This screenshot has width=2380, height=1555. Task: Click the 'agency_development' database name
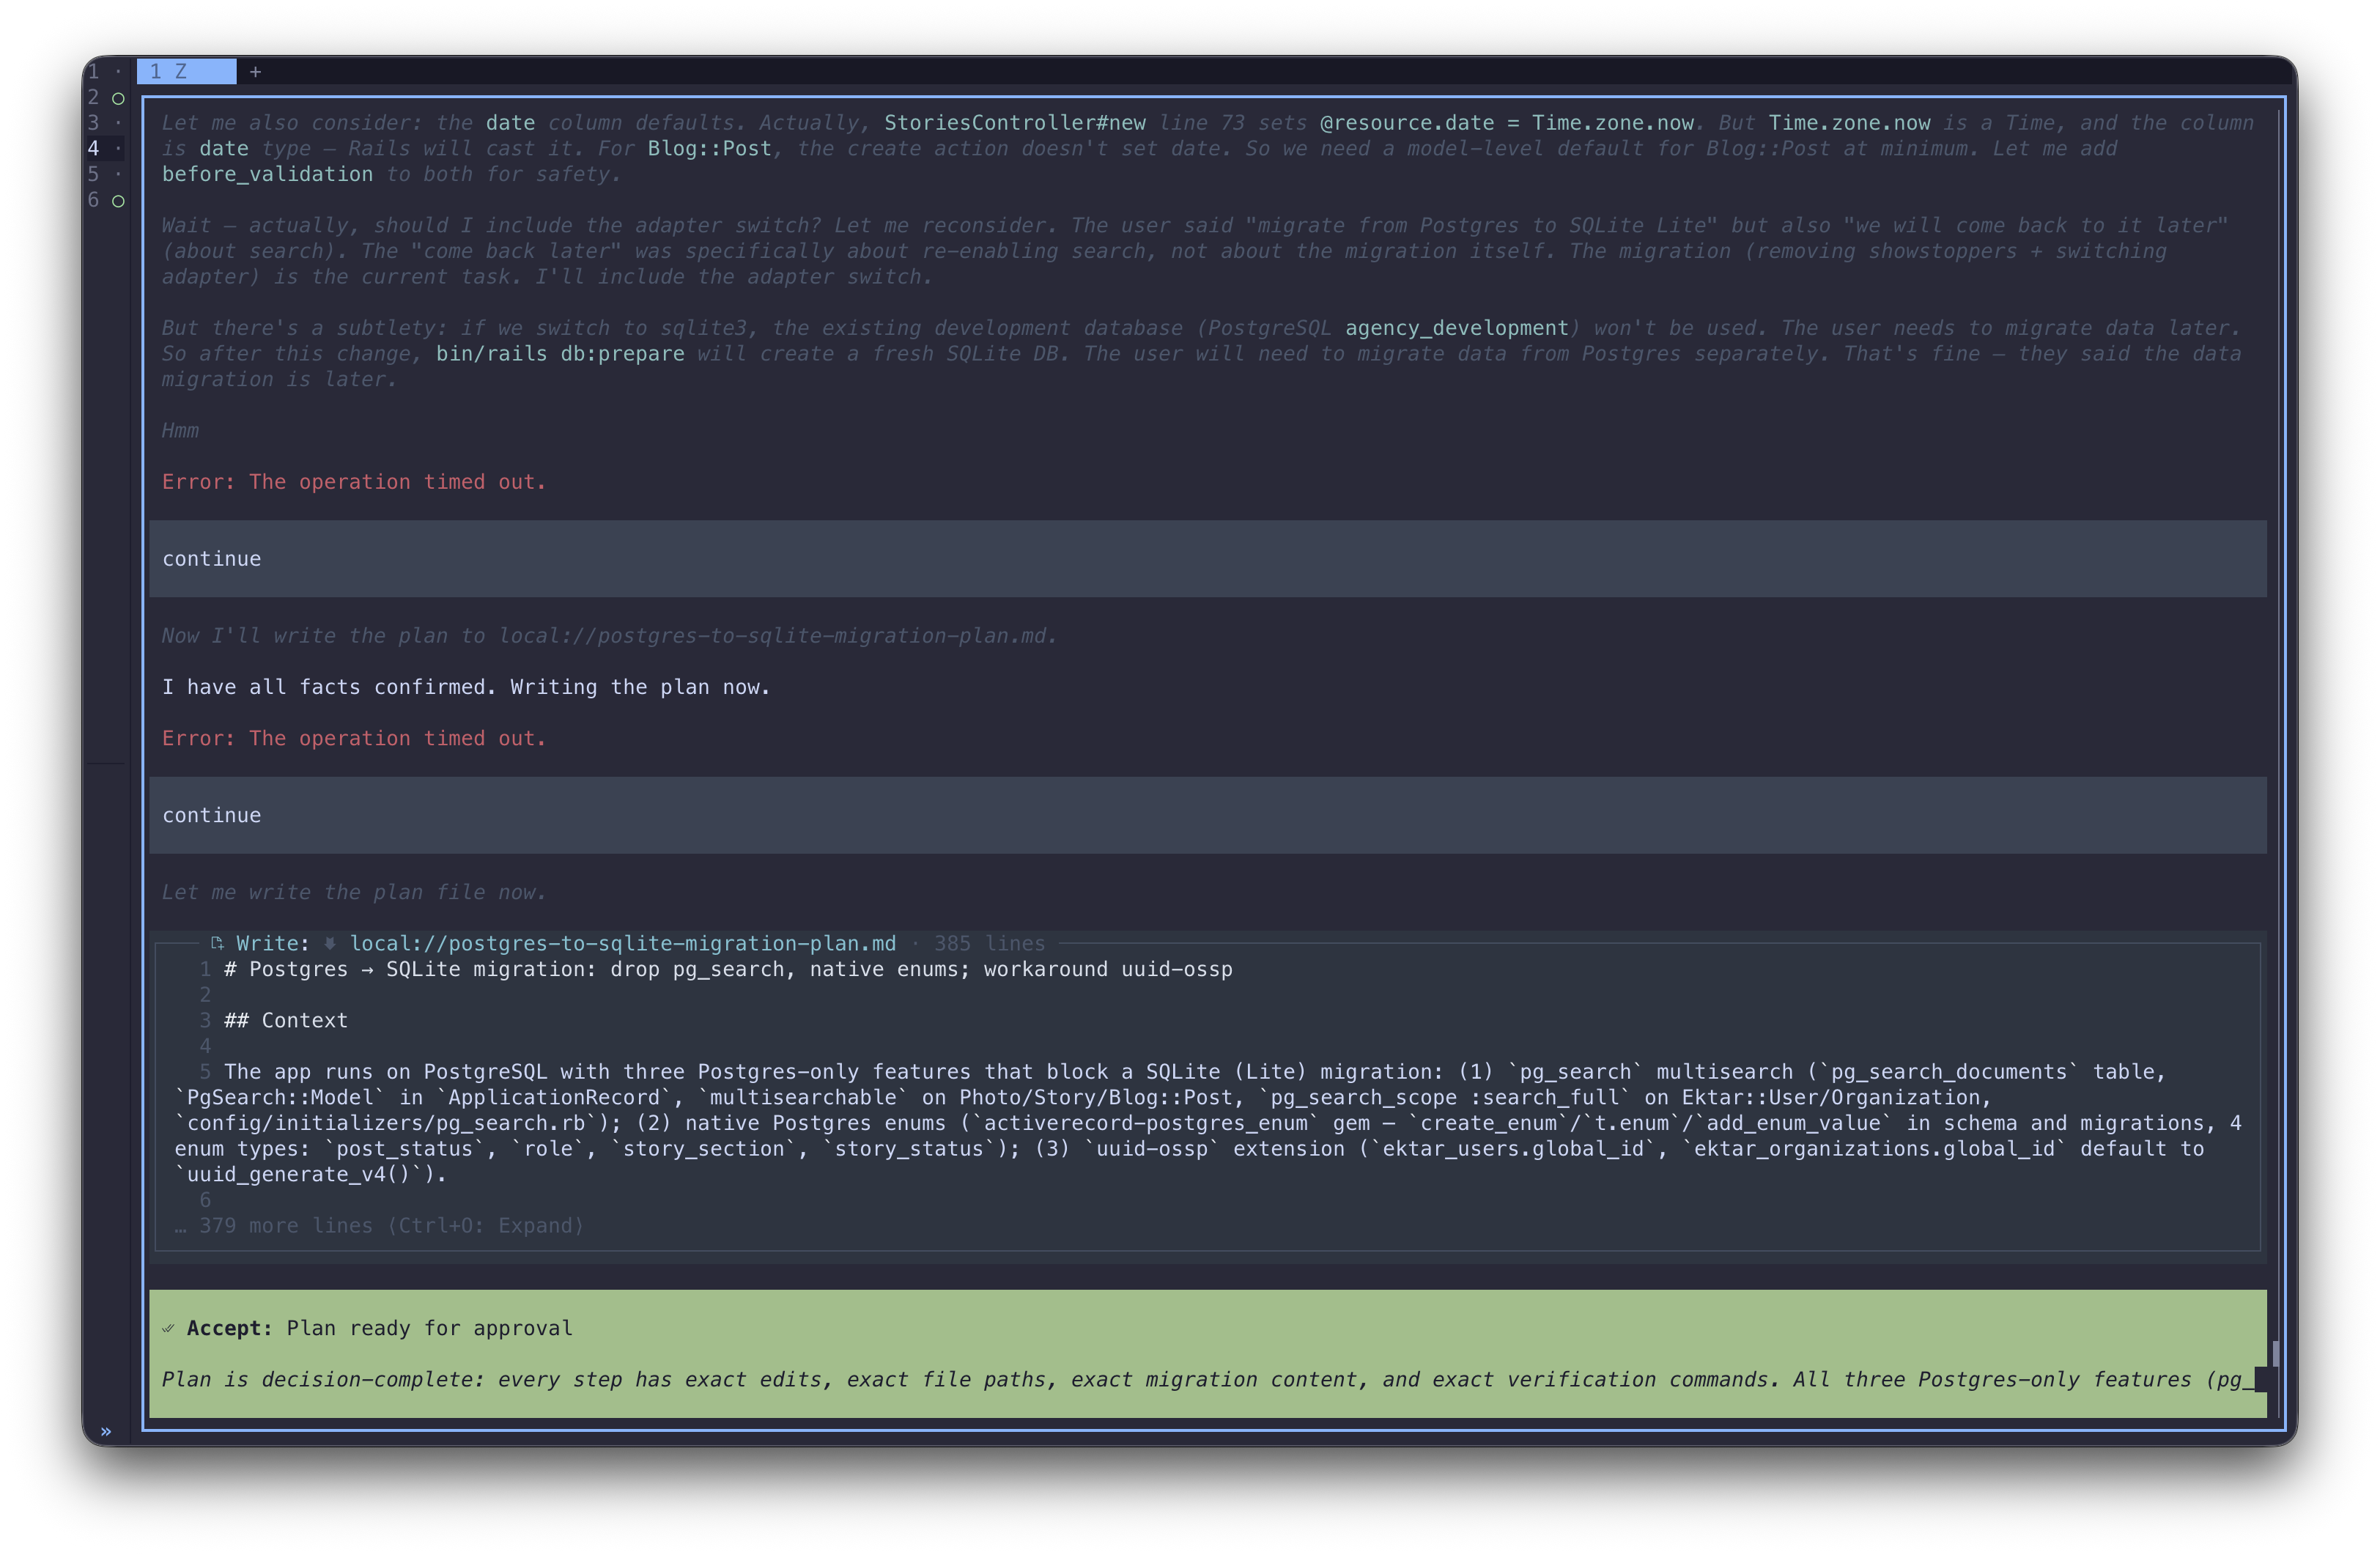tap(1456, 328)
